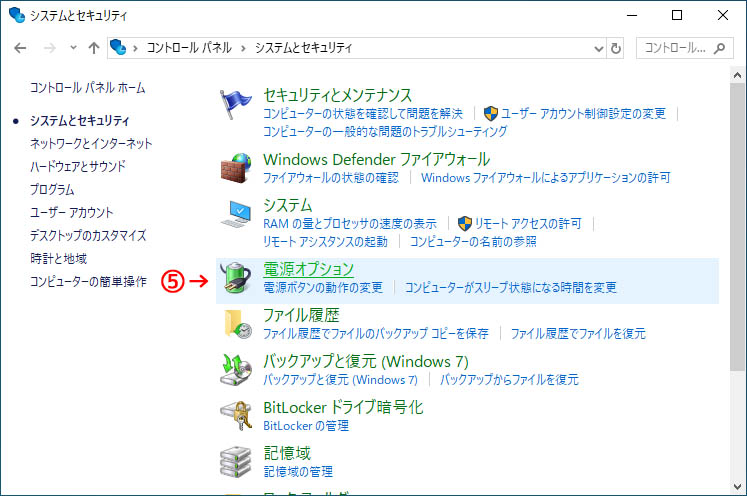747x496 pixels.
Task: Open ファイル履歴 heading link
Action: (x=301, y=315)
